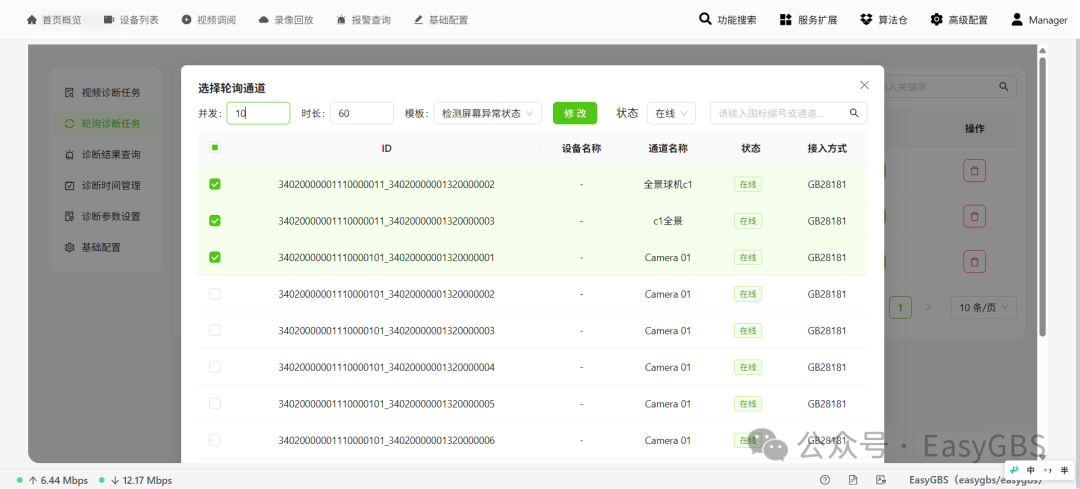Click search icon in background keyword box
The image size is (1080, 489).
1004,87
